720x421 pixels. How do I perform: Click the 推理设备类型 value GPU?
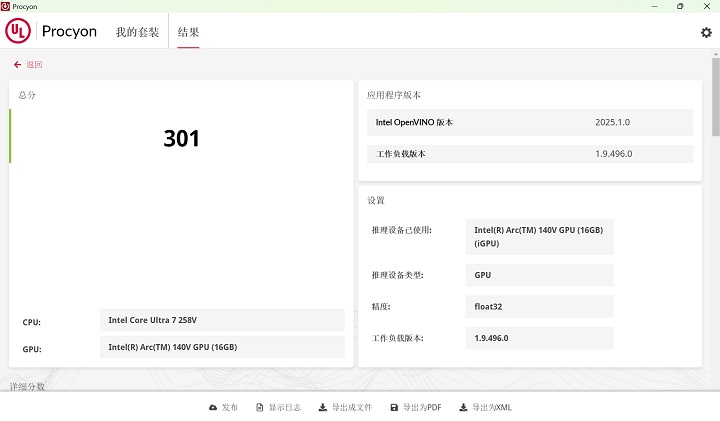pyautogui.click(x=540, y=275)
